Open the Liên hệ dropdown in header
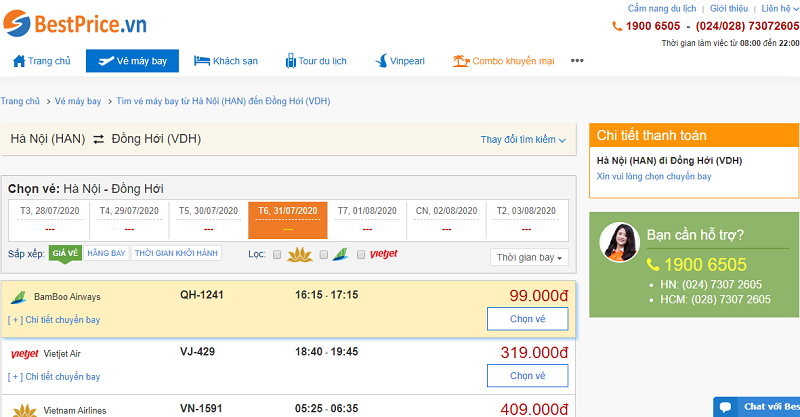 coord(780,9)
